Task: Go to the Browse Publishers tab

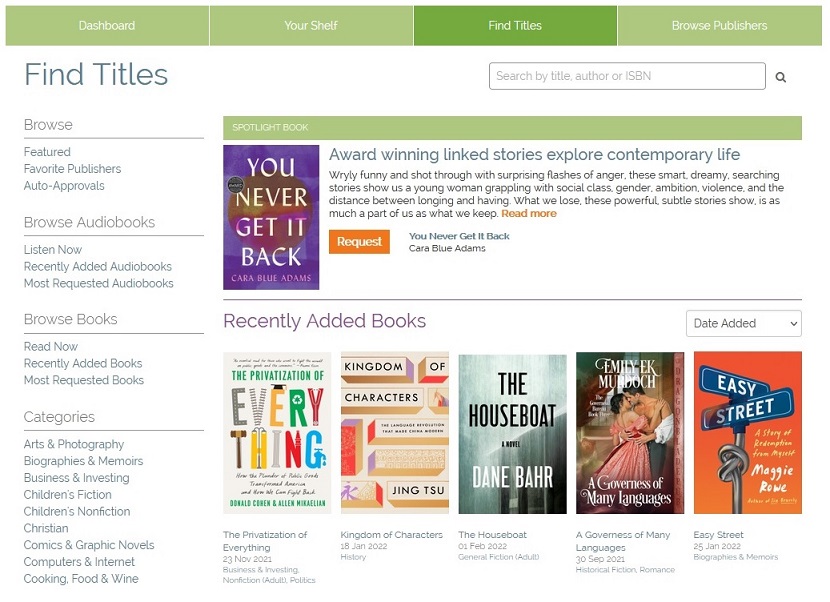Action: point(719,26)
